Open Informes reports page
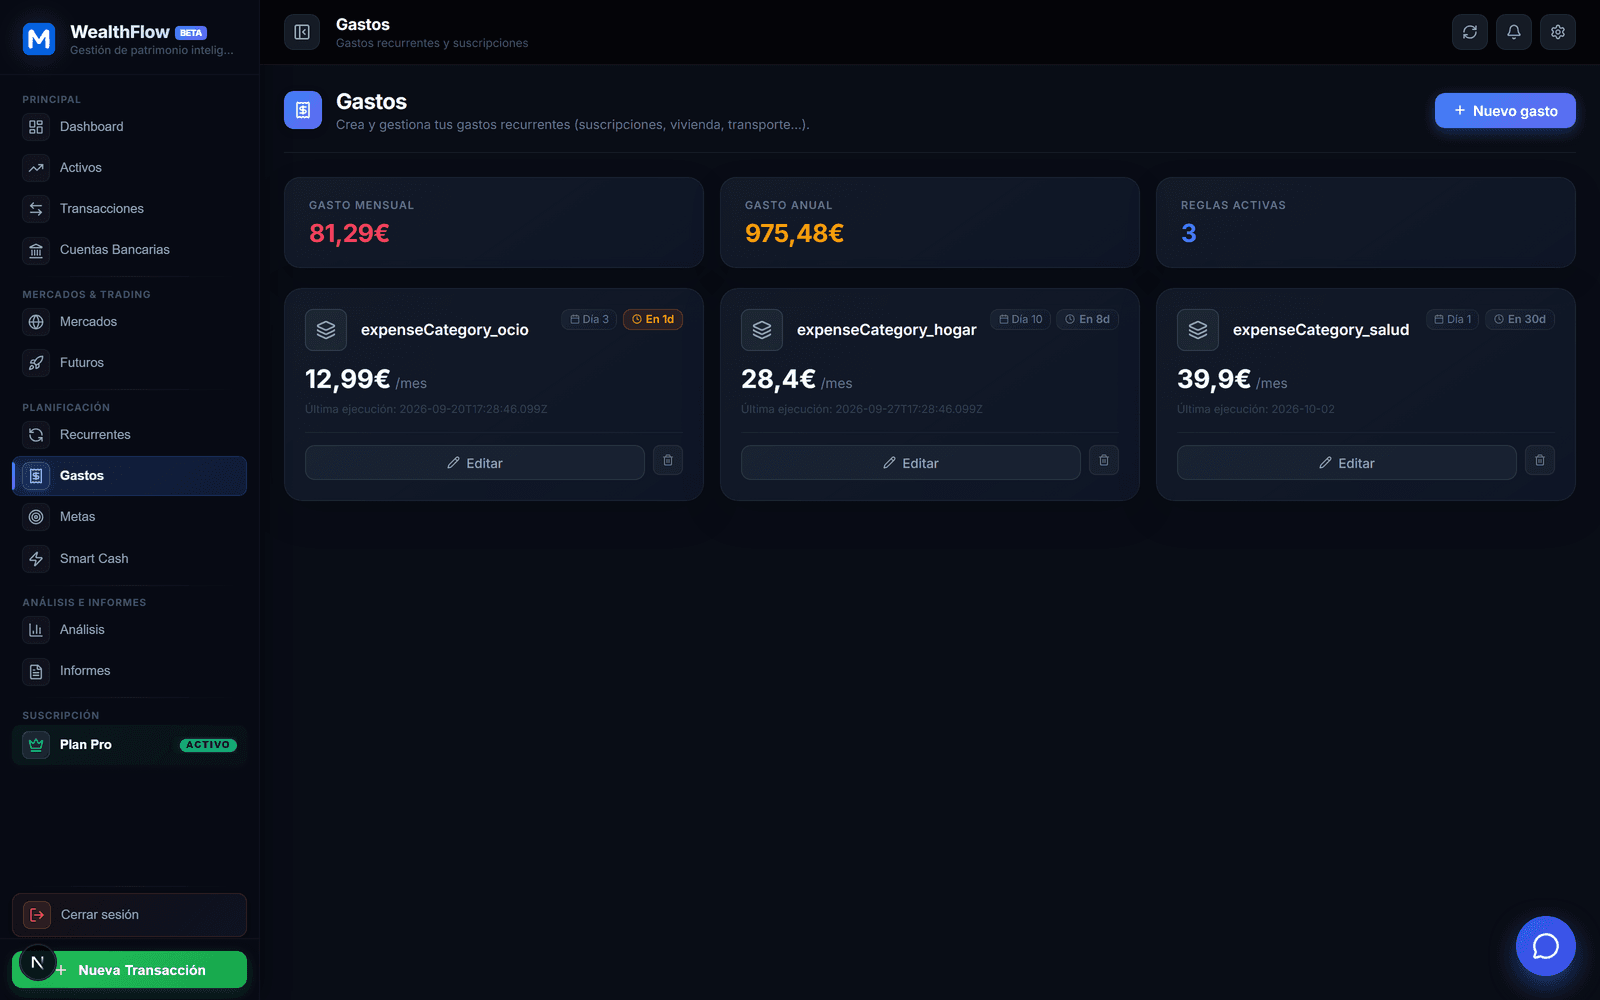 pos(129,671)
